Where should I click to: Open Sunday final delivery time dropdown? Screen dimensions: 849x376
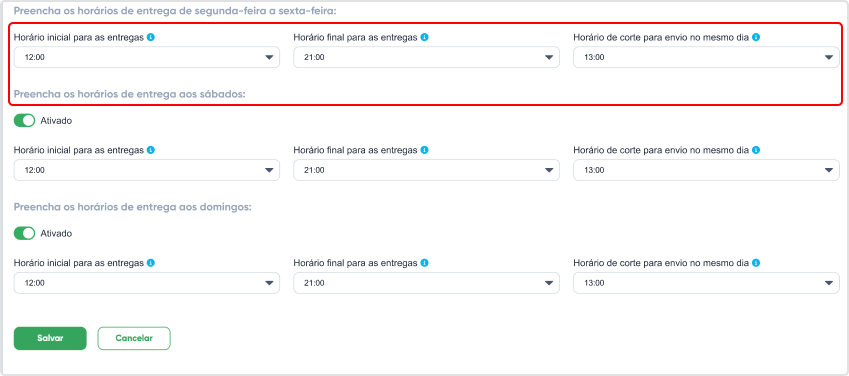point(427,283)
